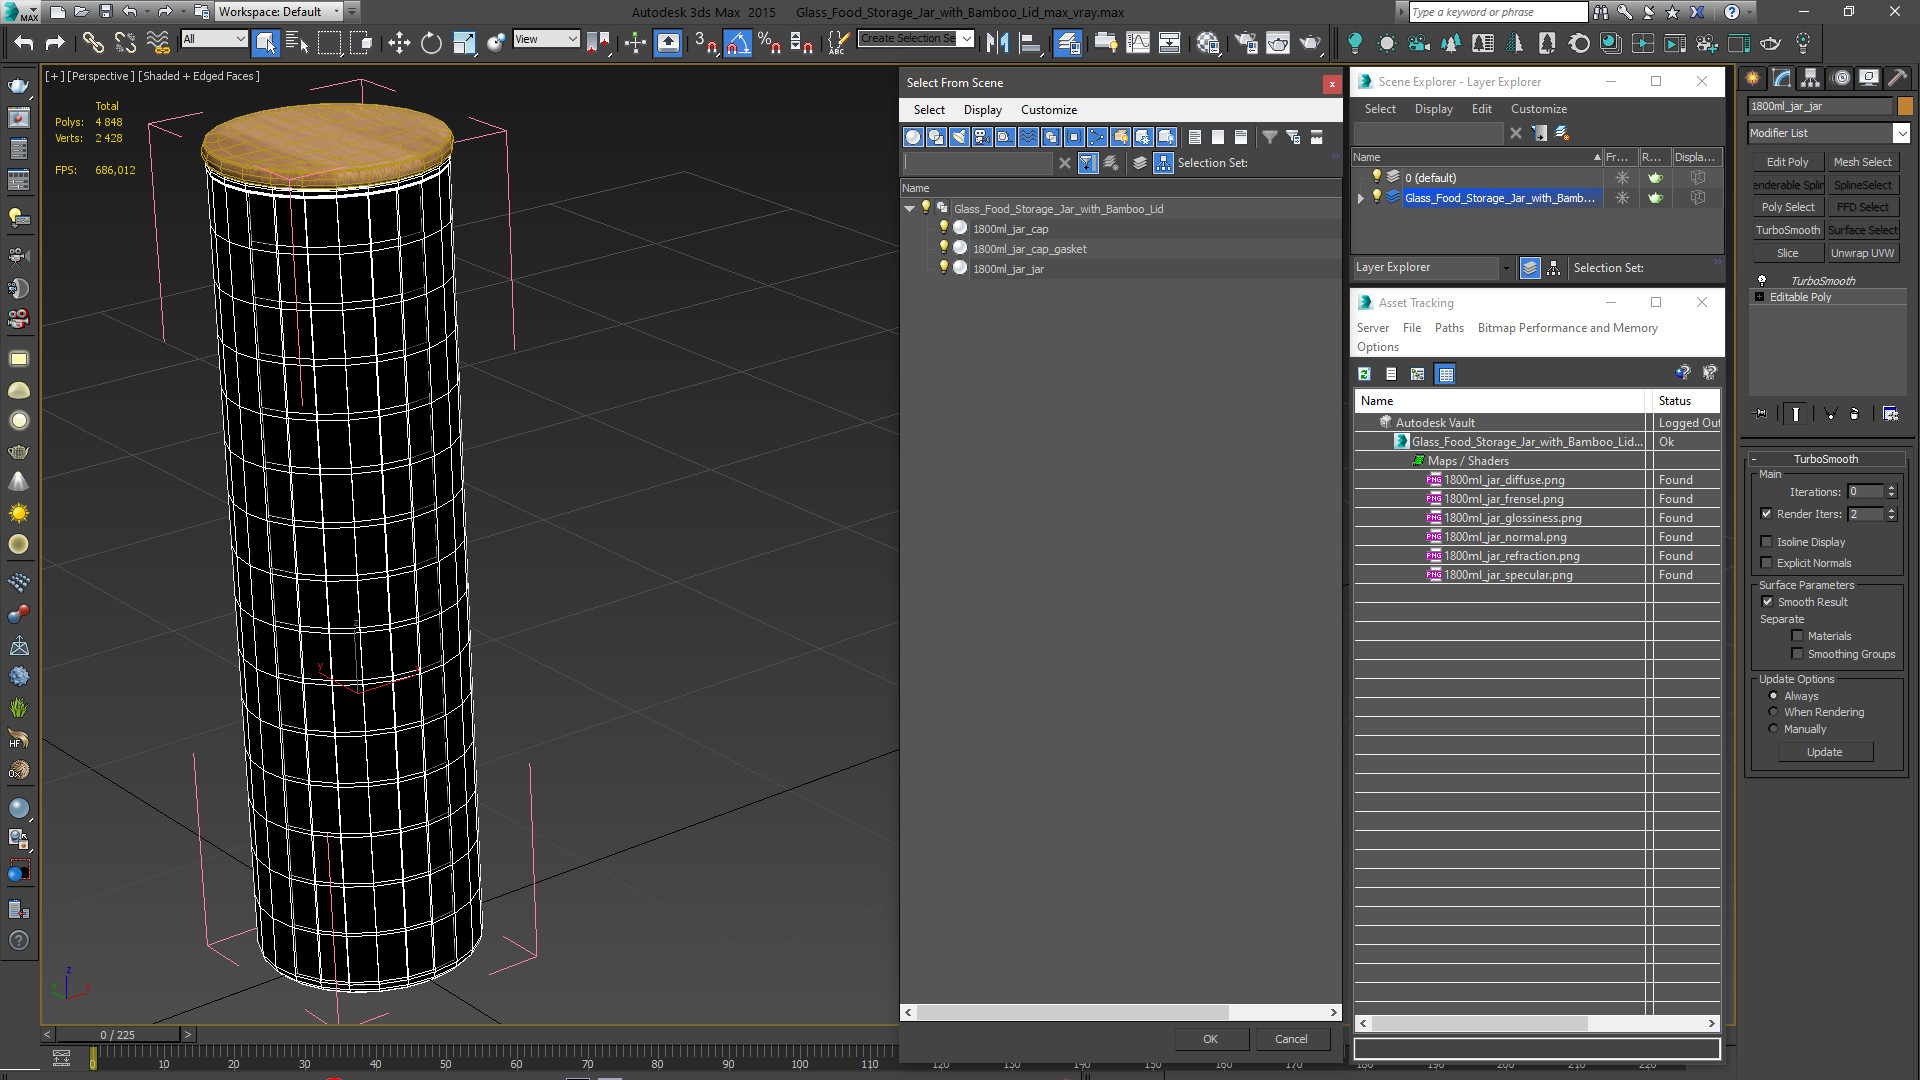
Task: Click the Undo arrow in main toolbar
Action: point(24,42)
